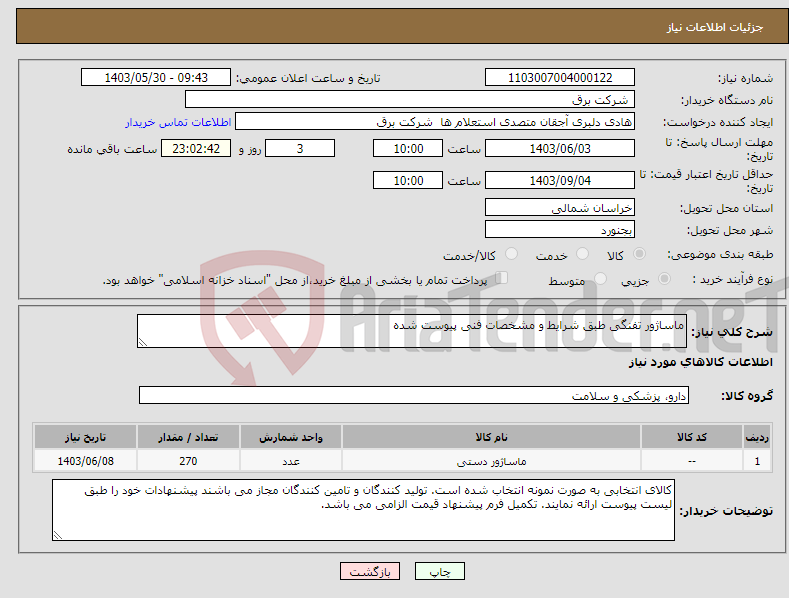This screenshot has height=598, width=789.
Task: Select the کالا/خدمت radio button
Action: click(511, 254)
